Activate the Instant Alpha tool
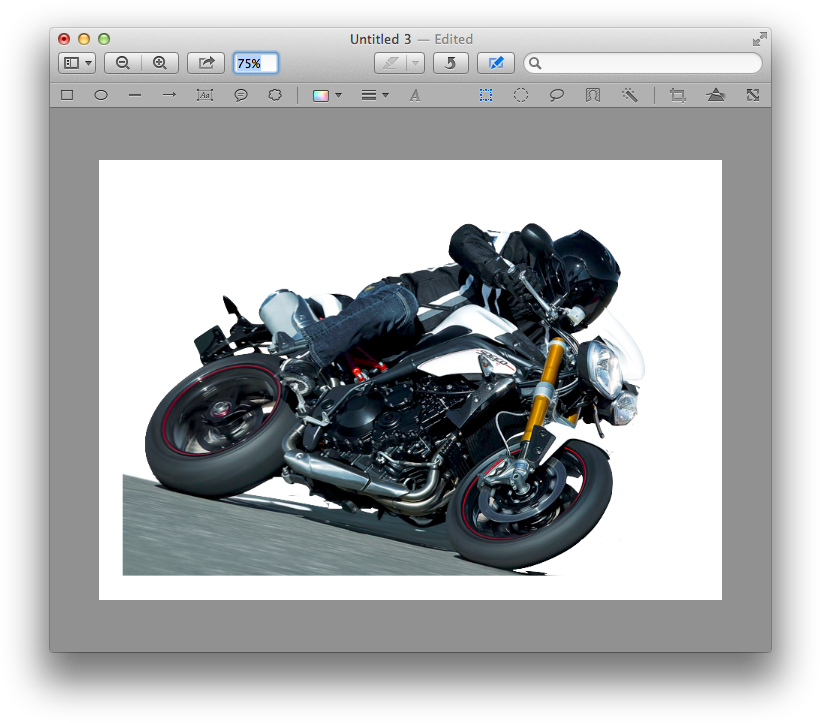 (x=629, y=94)
